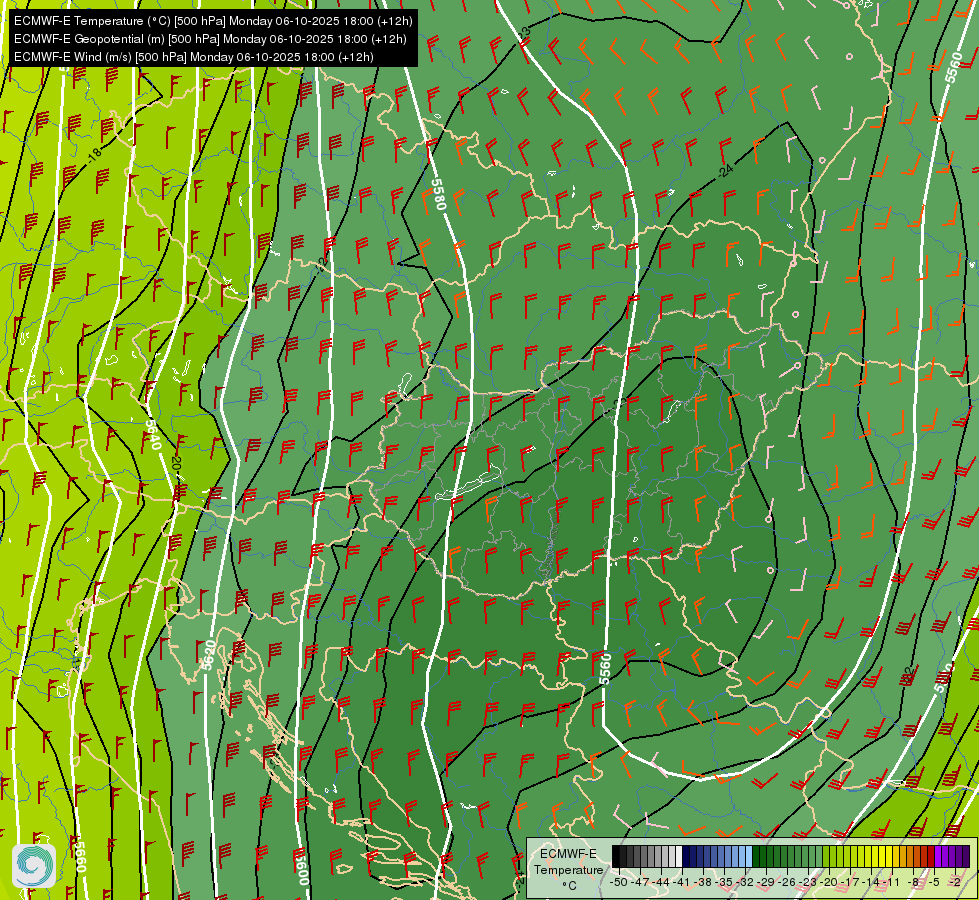Click the legend title ECMWF-E Temperature °C

568,869
